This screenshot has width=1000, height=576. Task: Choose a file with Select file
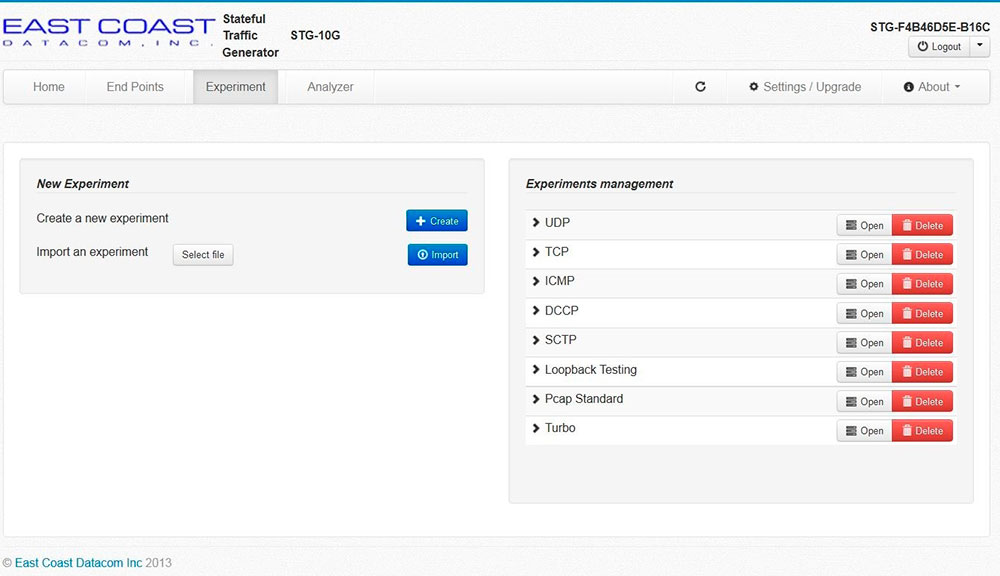point(203,255)
